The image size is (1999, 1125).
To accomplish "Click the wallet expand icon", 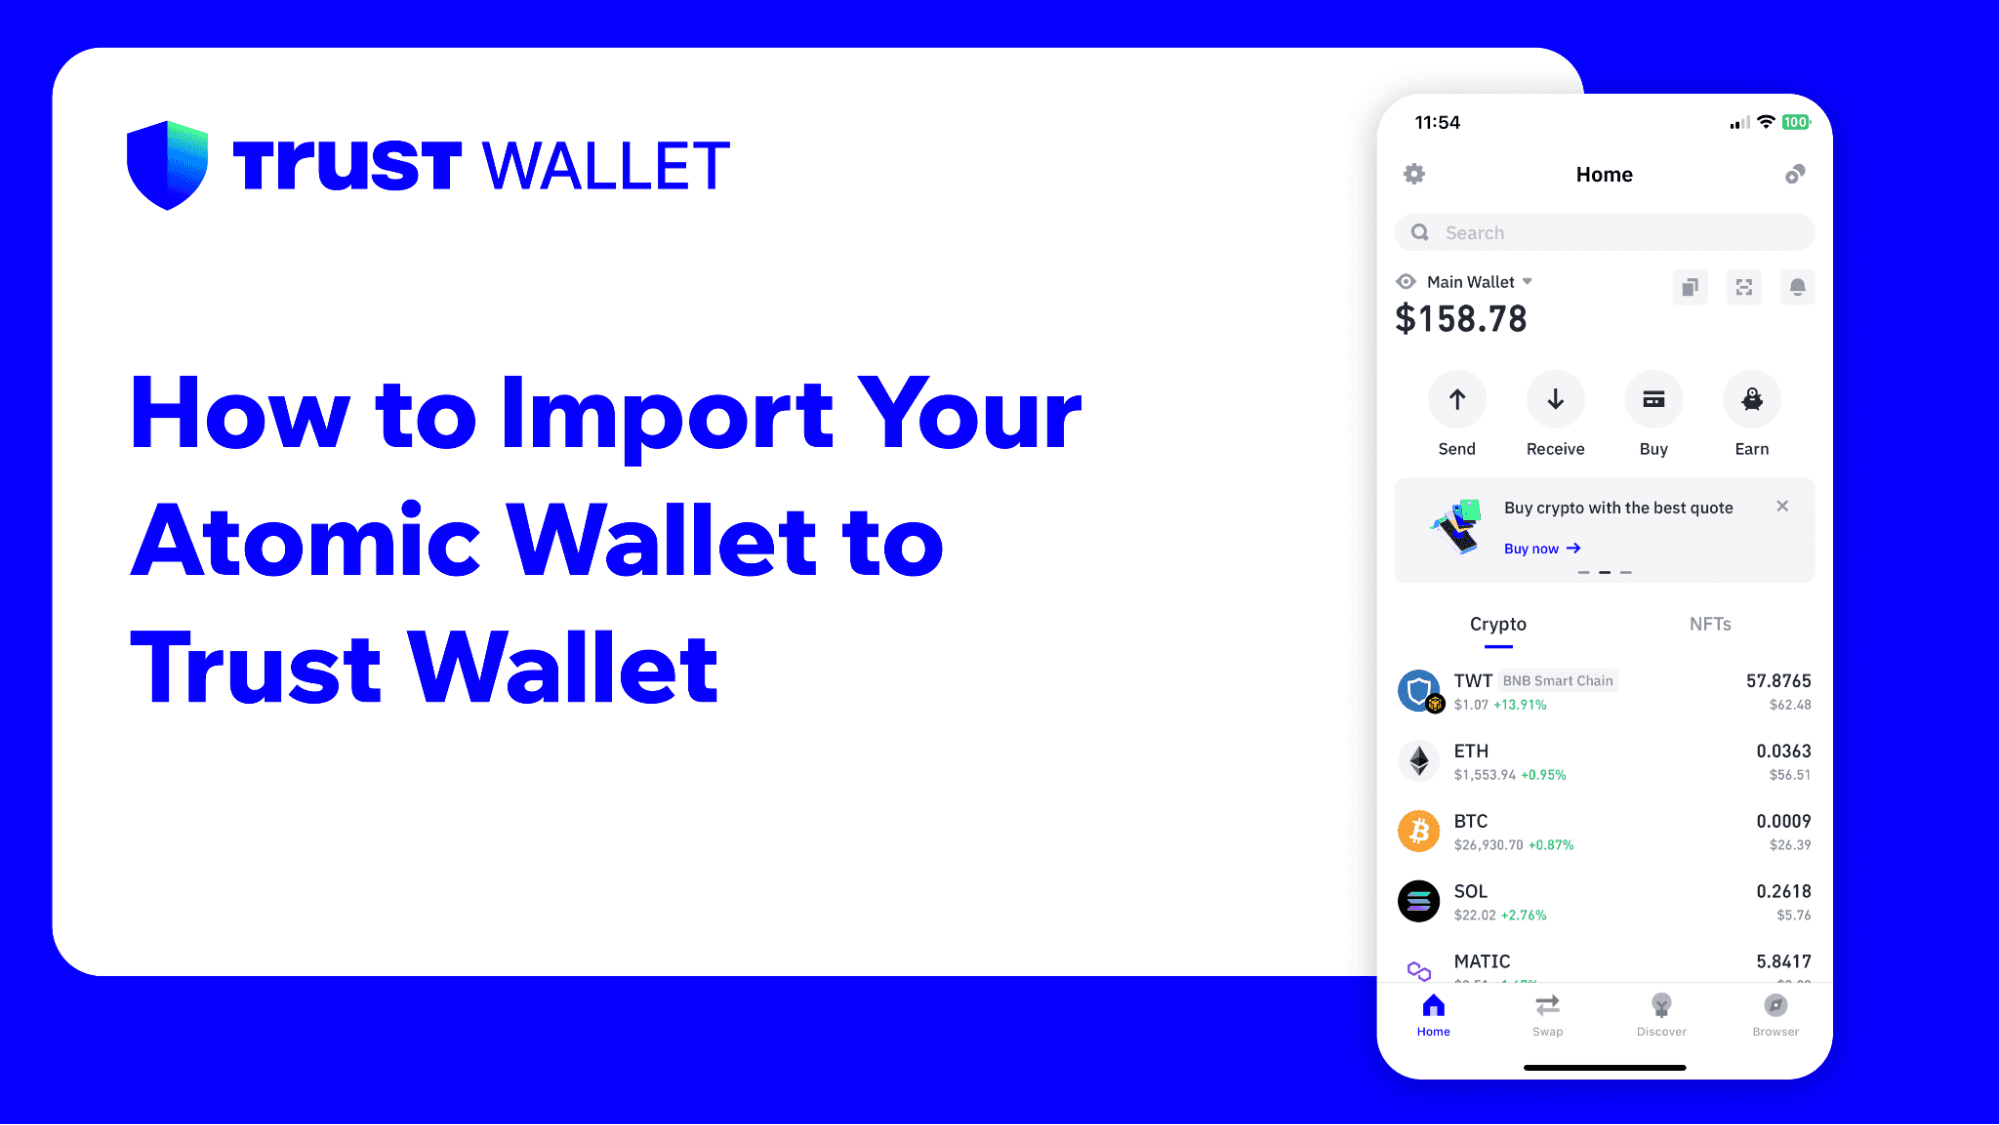I will pos(1744,287).
